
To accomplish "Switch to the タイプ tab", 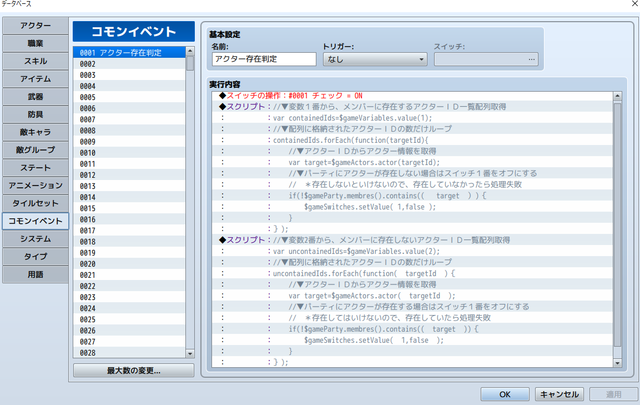I will [x=36, y=256].
